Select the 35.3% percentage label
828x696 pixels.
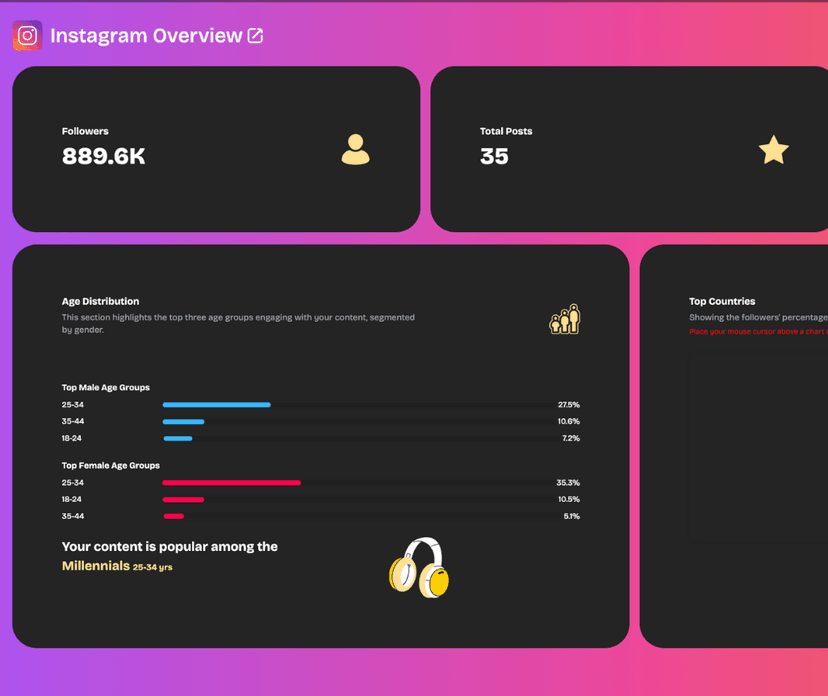coord(569,482)
